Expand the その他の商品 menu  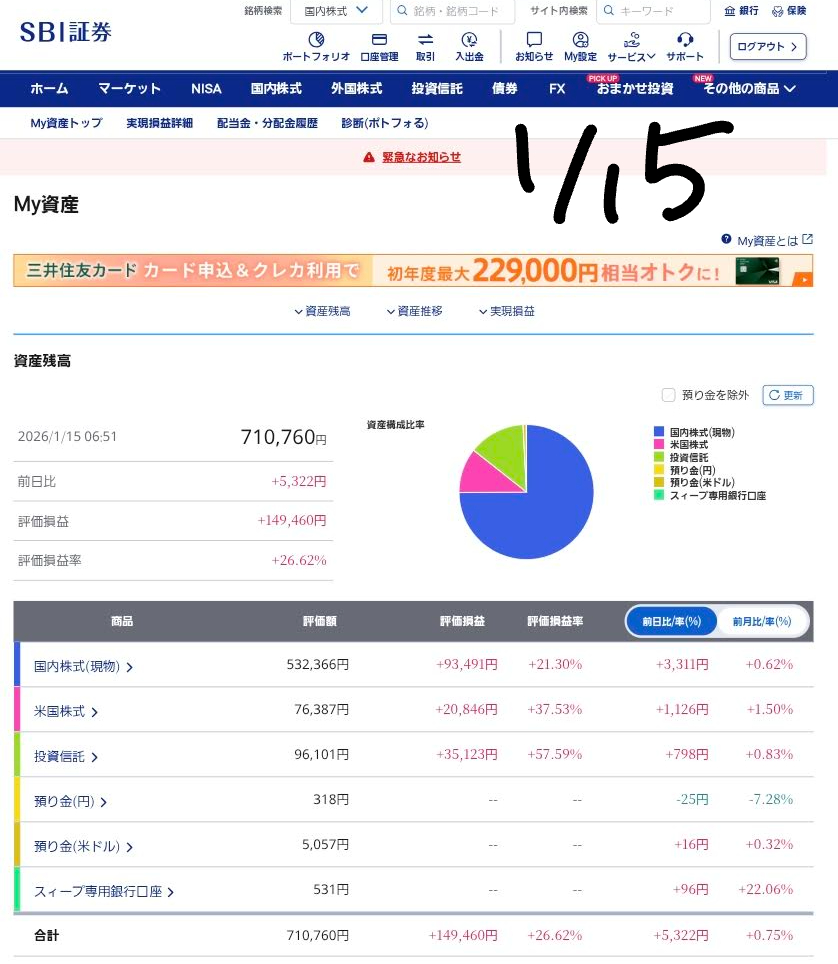coord(749,88)
